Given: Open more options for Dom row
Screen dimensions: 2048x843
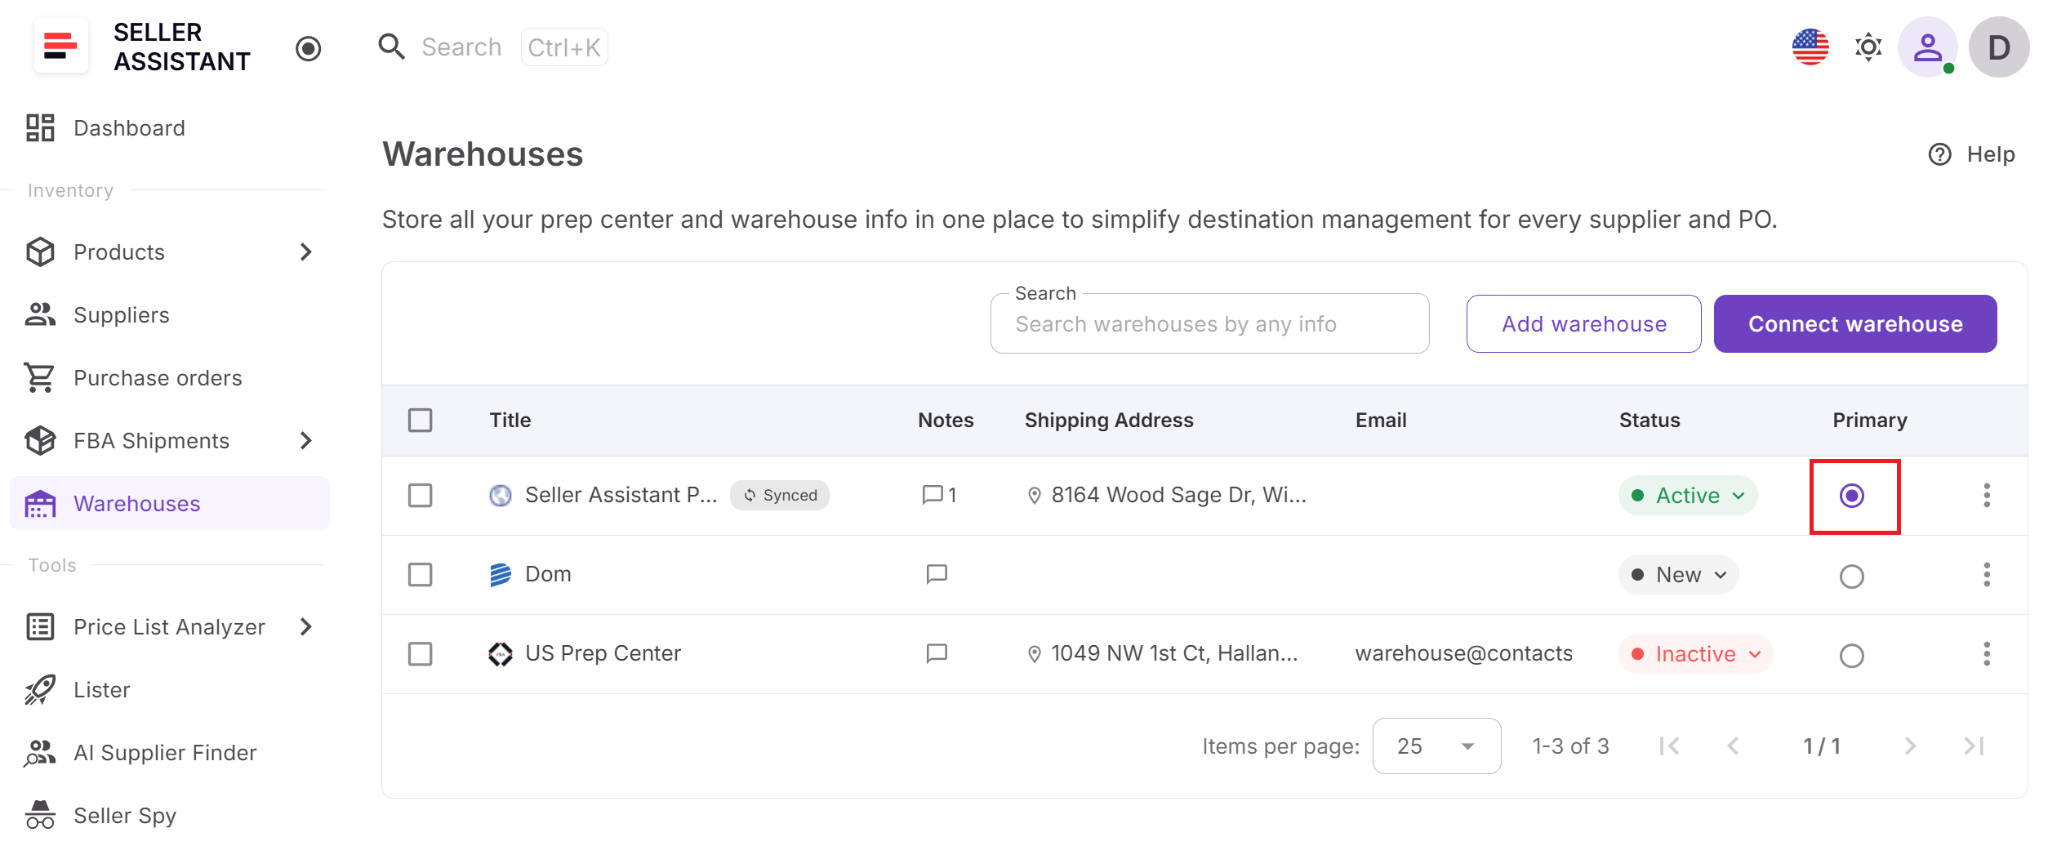Looking at the screenshot, I should pos(1987,574).
